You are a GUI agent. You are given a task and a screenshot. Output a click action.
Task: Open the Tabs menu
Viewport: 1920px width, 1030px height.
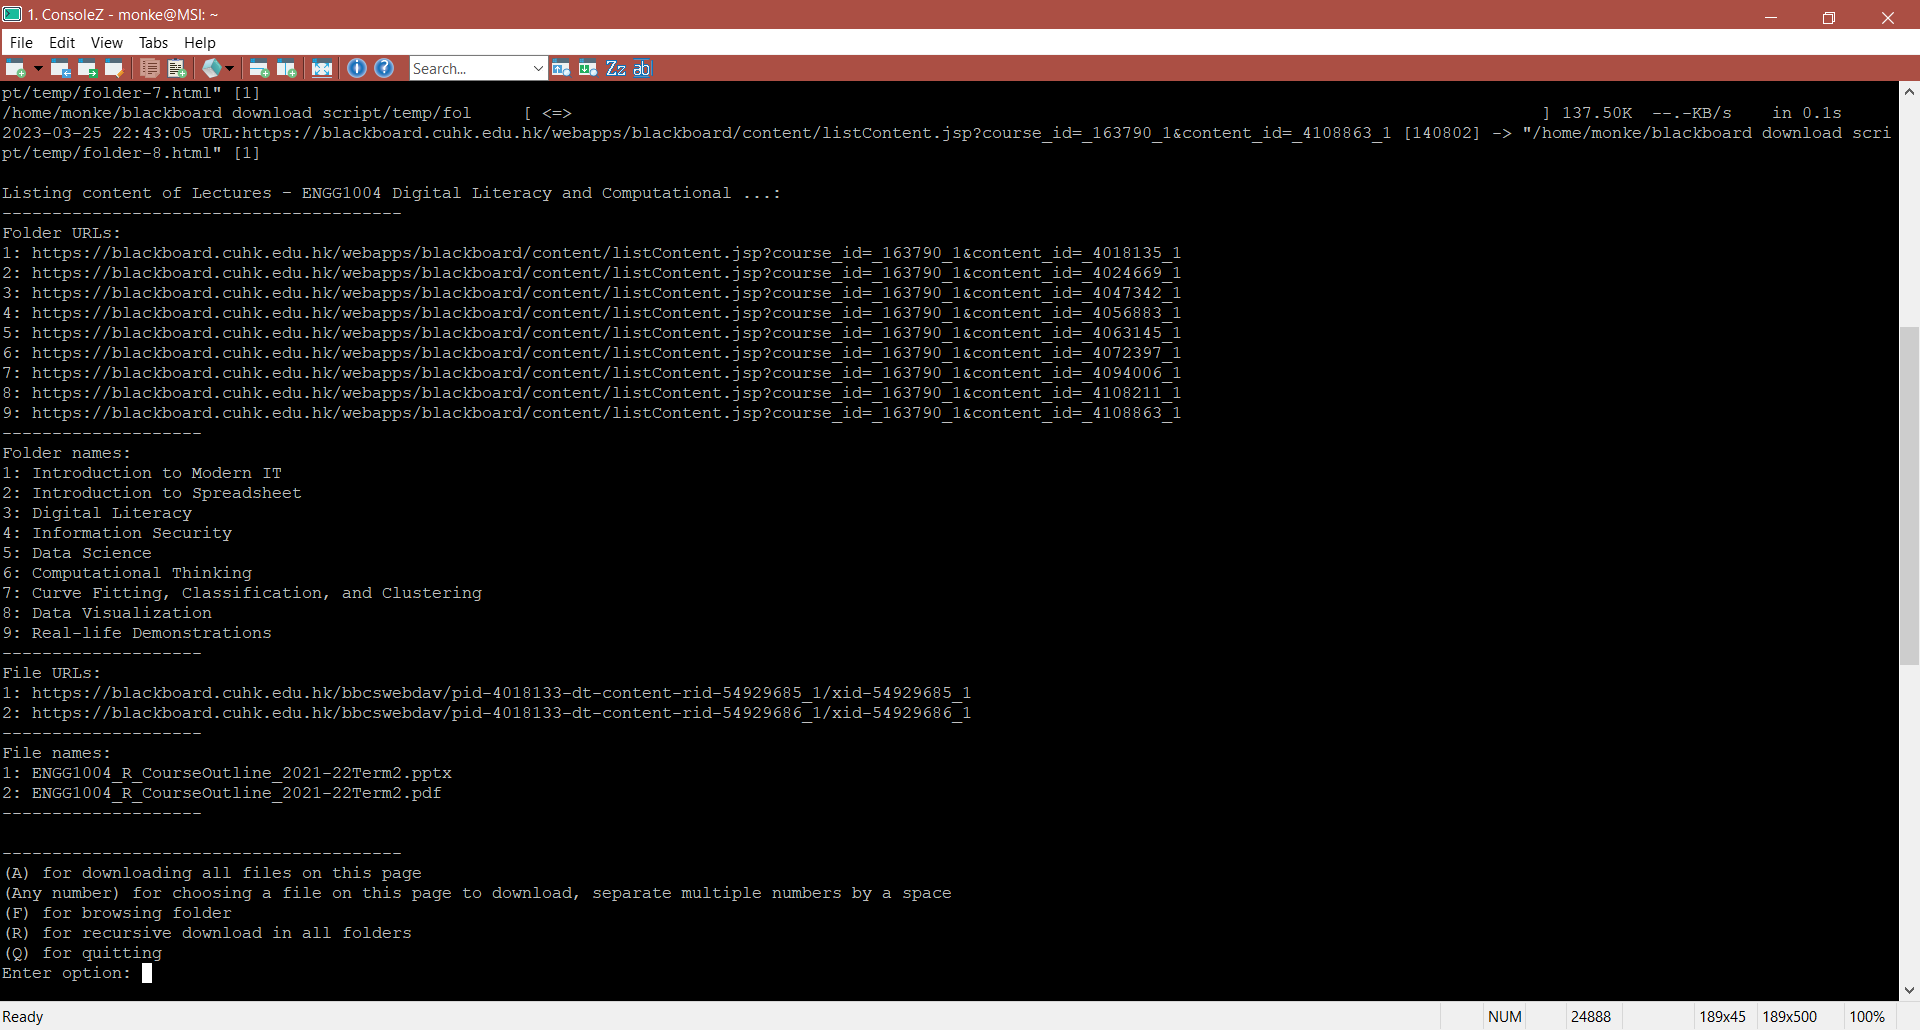tap(153, 42)
